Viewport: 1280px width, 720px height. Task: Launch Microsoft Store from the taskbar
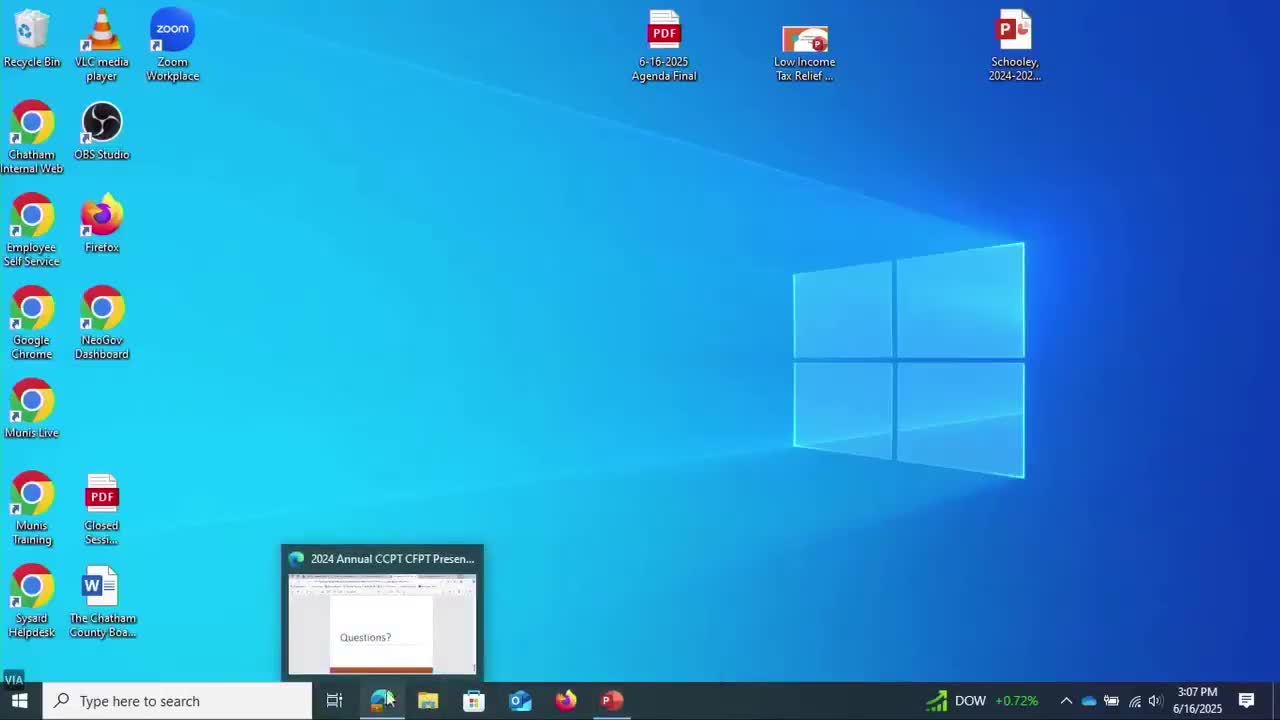tap(474, 701)
